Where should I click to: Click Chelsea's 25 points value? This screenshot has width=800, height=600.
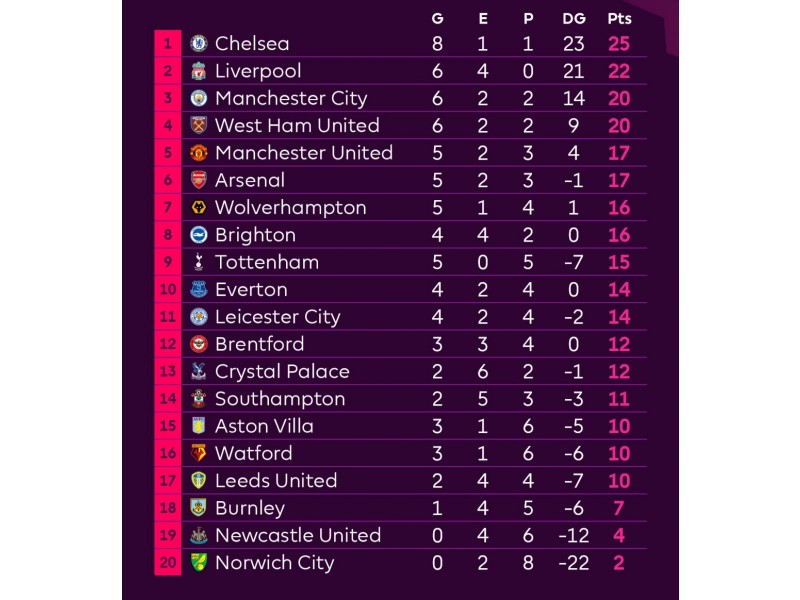click(619, 44)
